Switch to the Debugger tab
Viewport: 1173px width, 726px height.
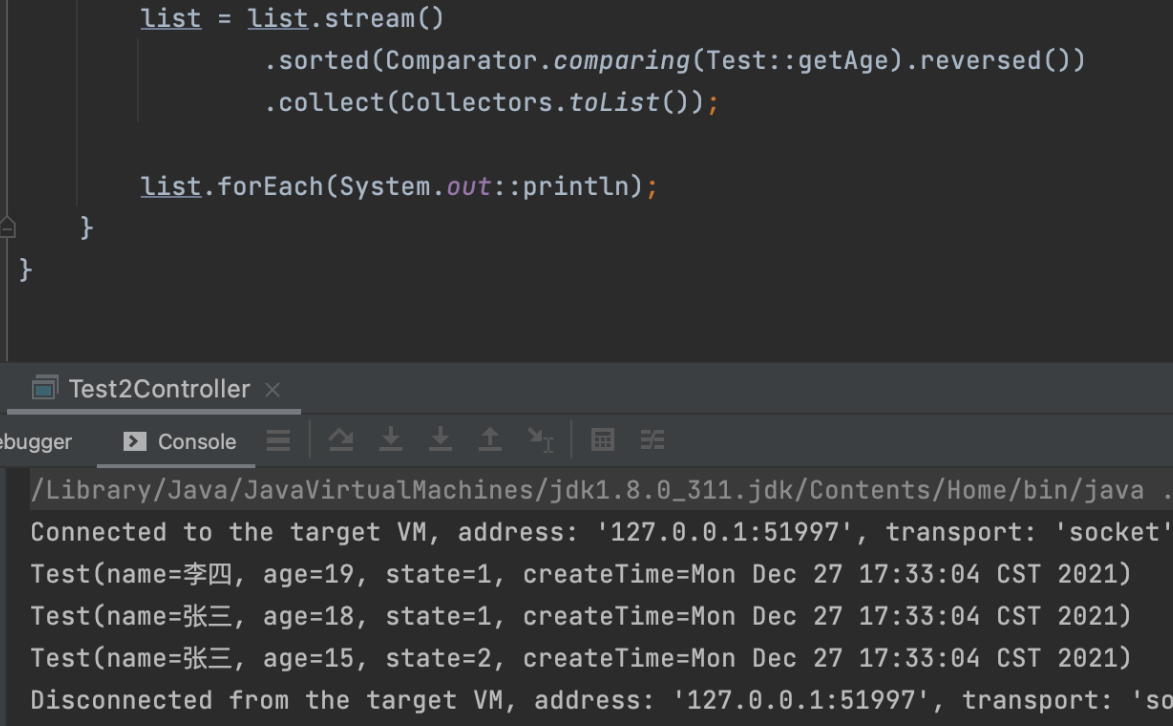click(36, 442)
